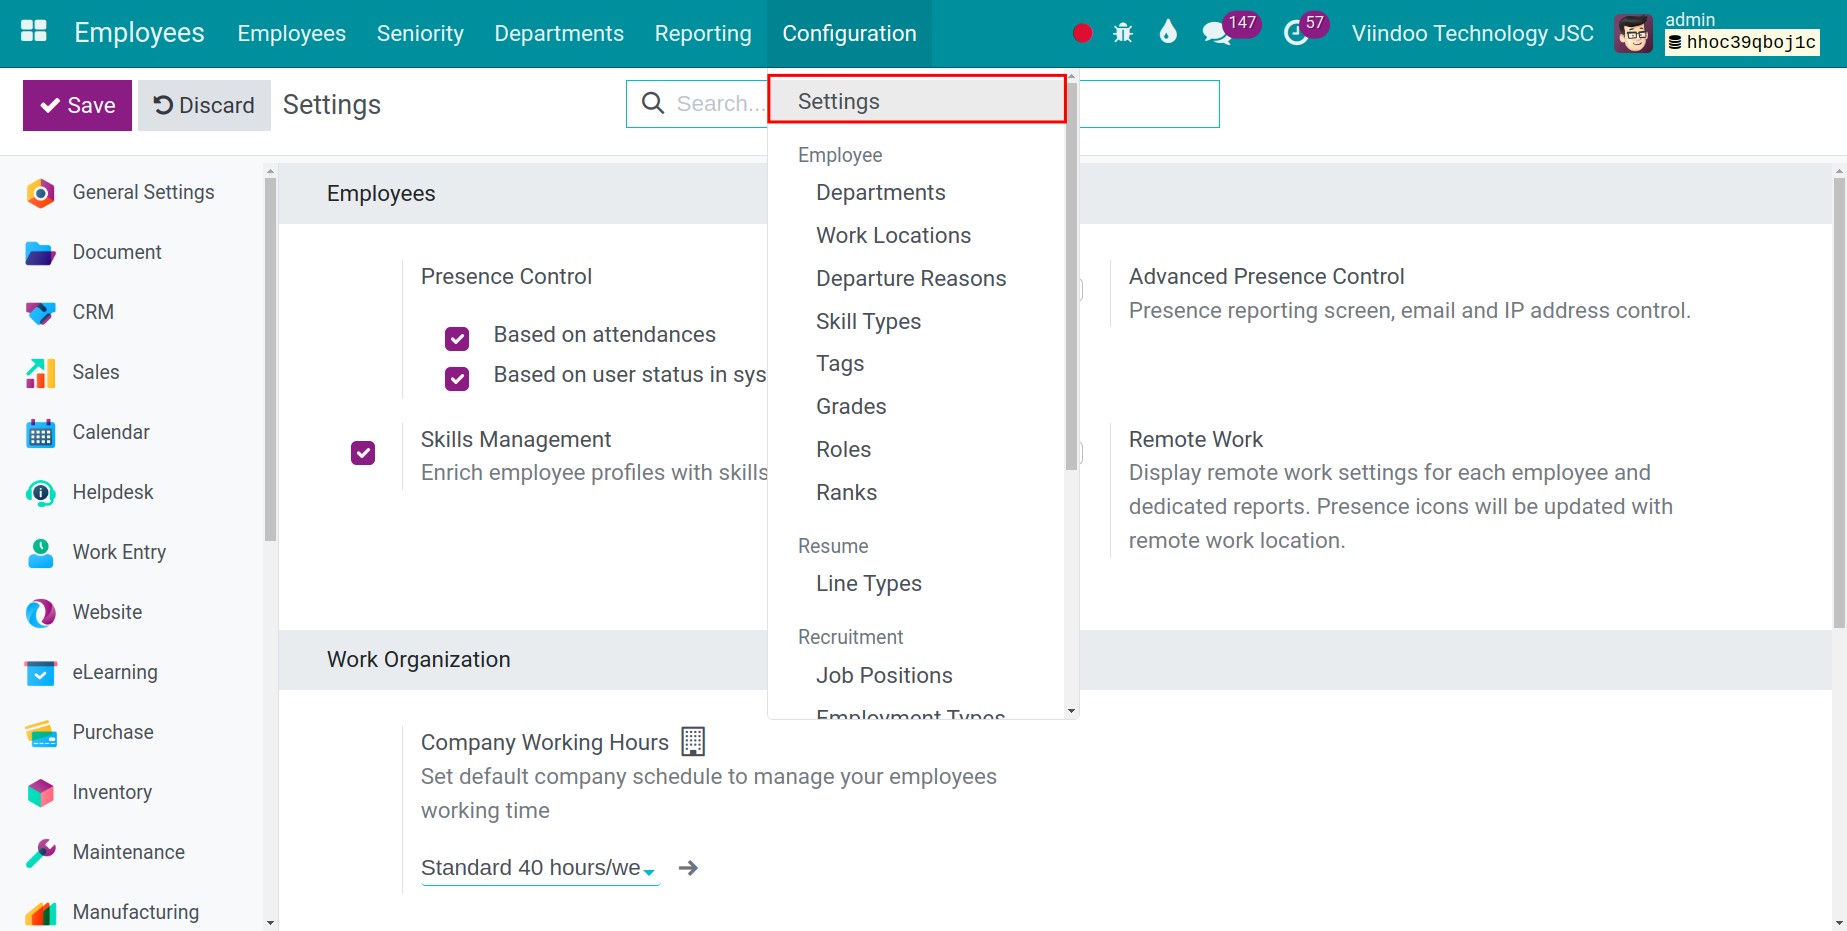Click the Presence Control heading
The image size is (1847, 931).
[506, 277]
